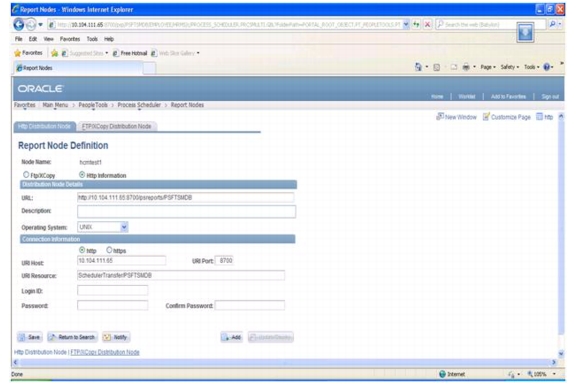Select the Ftp/XCopy radio button
Image resolution: width=576 pixels, height=384 pixels.
pos(26,175)
